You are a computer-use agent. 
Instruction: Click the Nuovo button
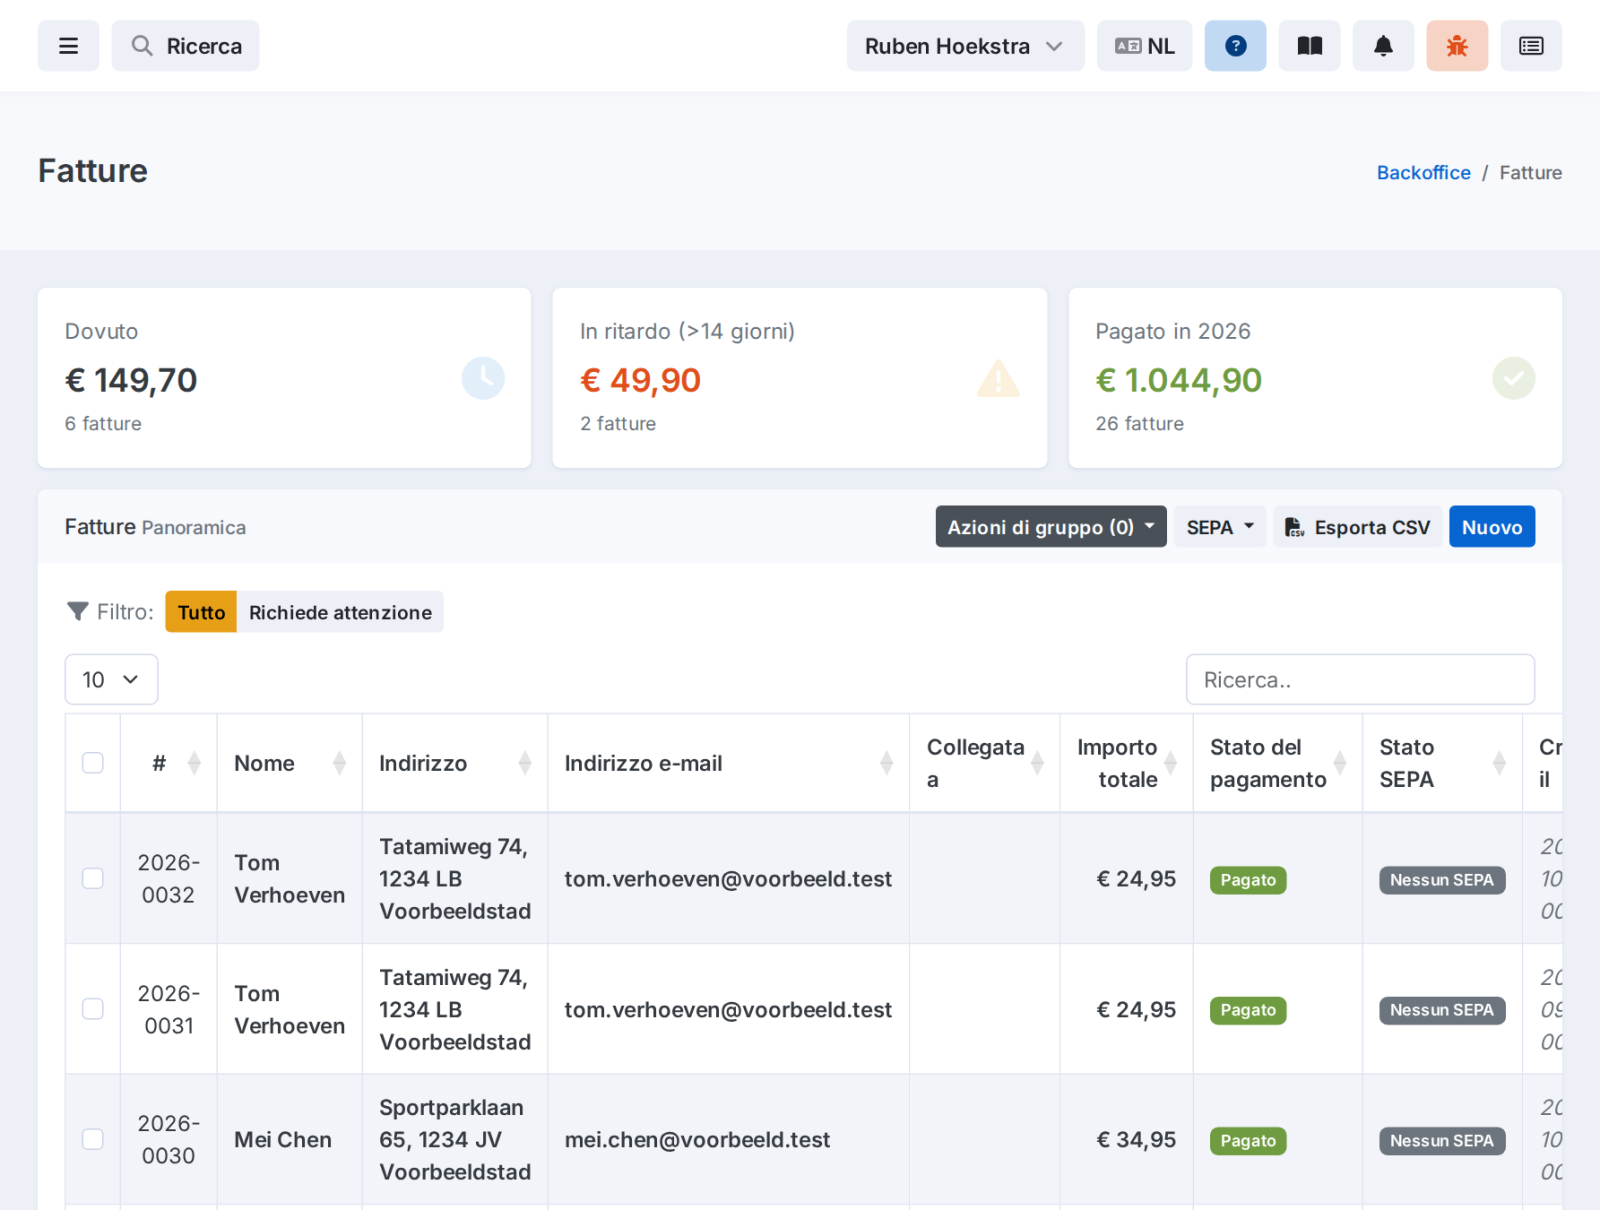(1492, 527)
